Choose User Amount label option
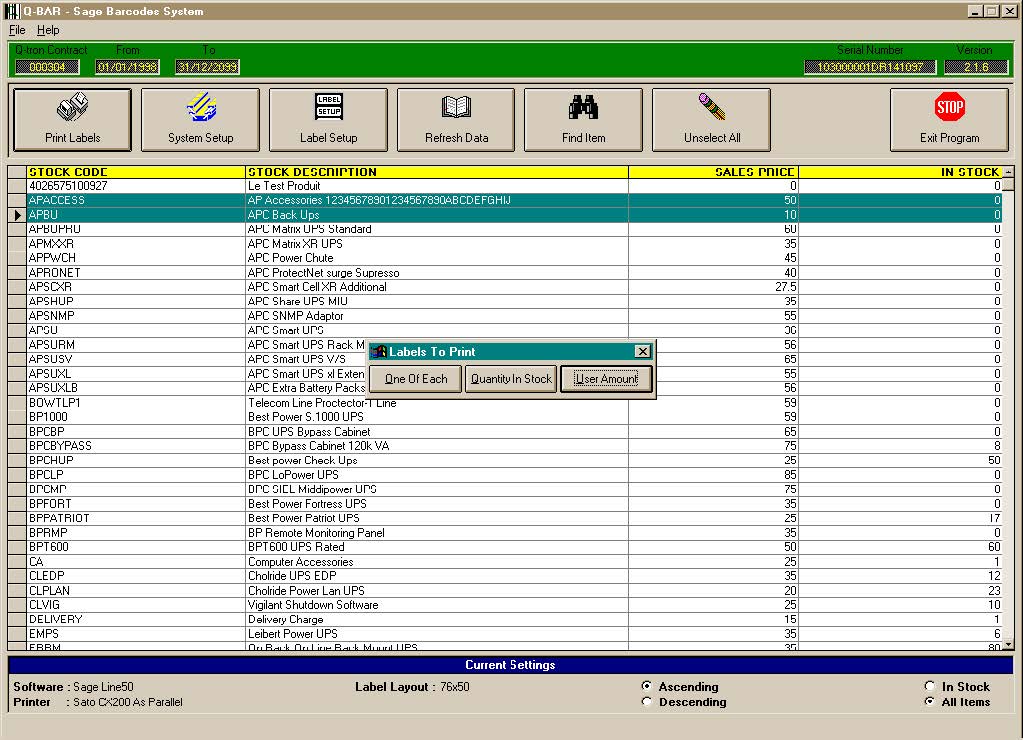Screen dimensions: 1023x740 coord(606,378)
